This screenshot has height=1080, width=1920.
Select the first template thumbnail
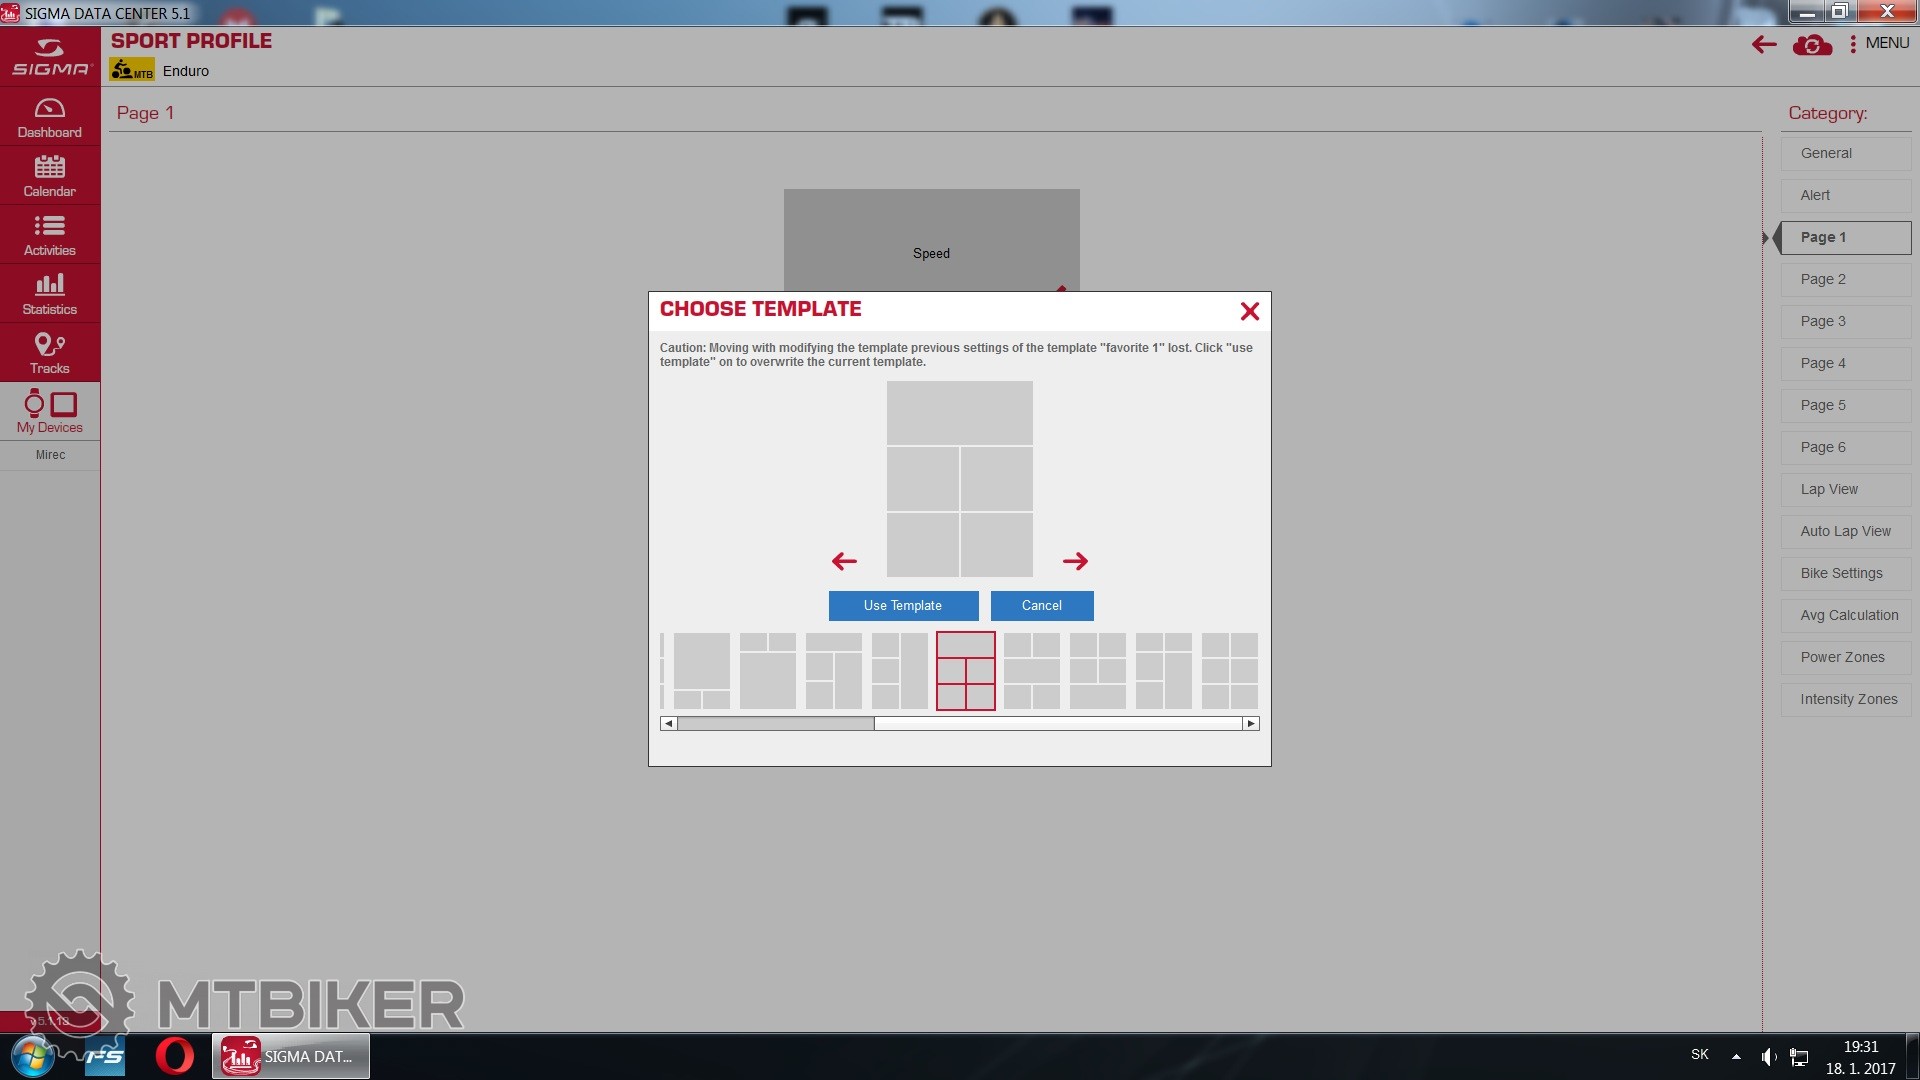[701, 671]
